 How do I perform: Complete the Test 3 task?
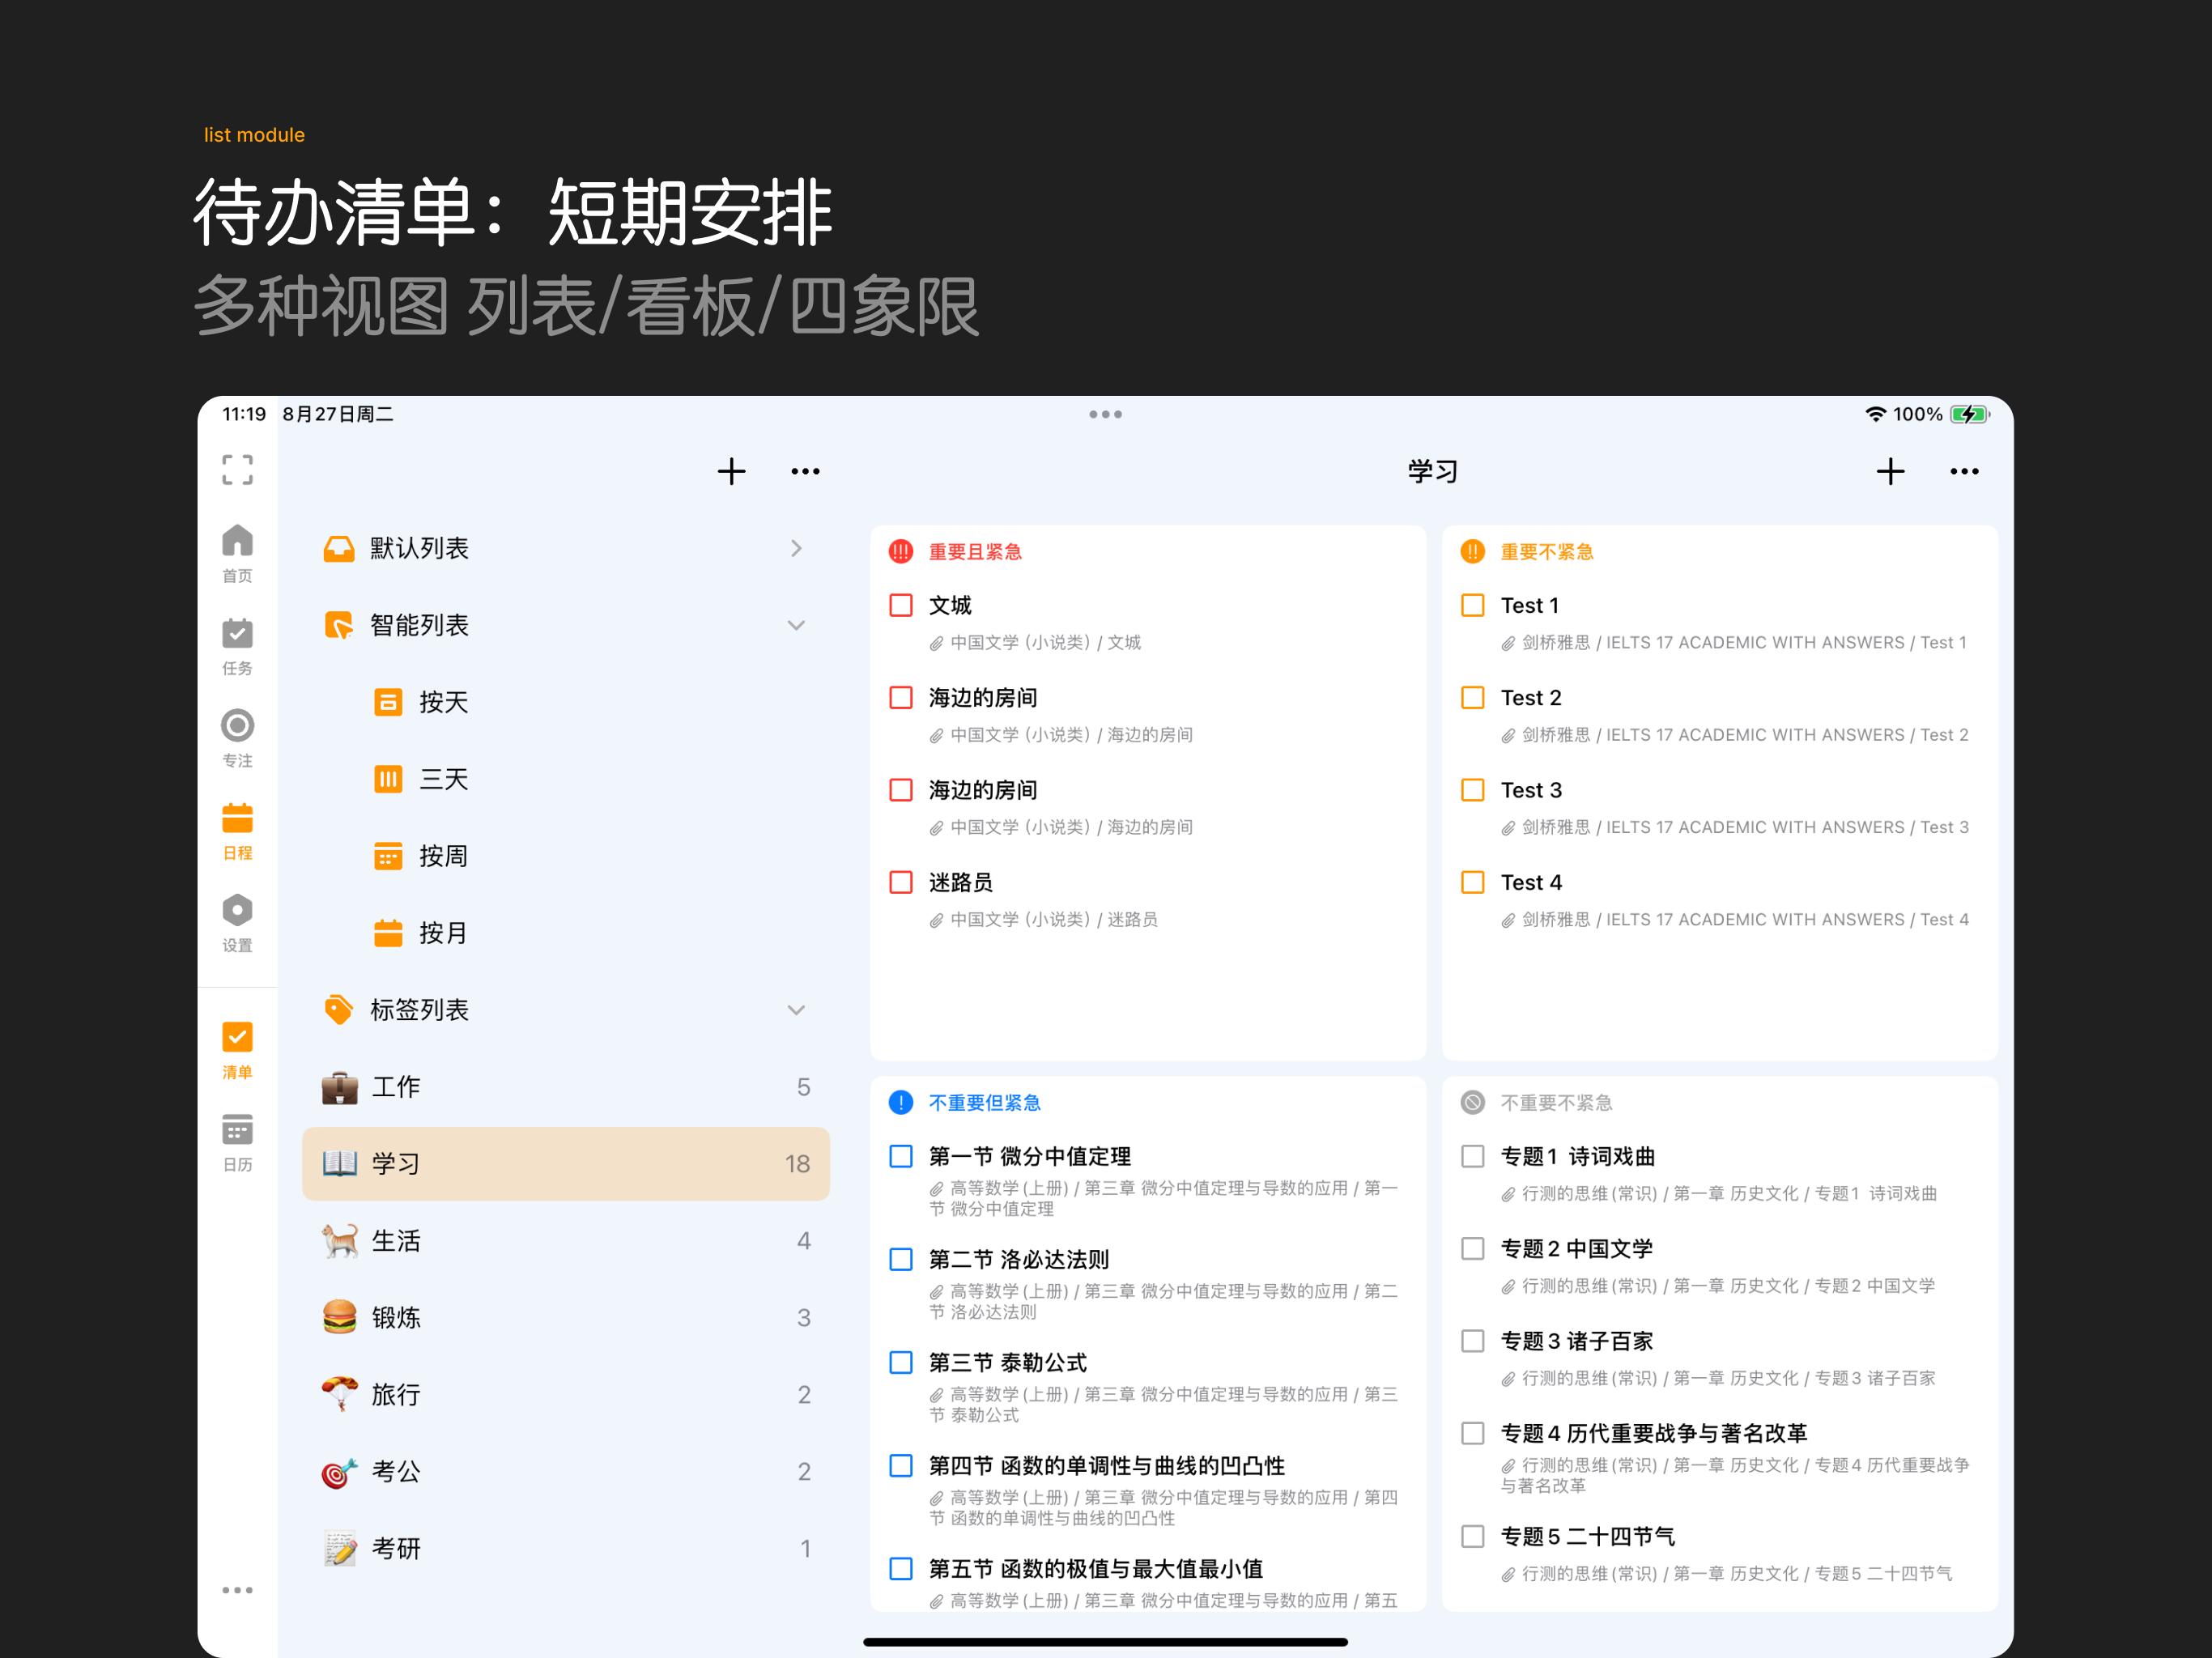(1473, 790)
